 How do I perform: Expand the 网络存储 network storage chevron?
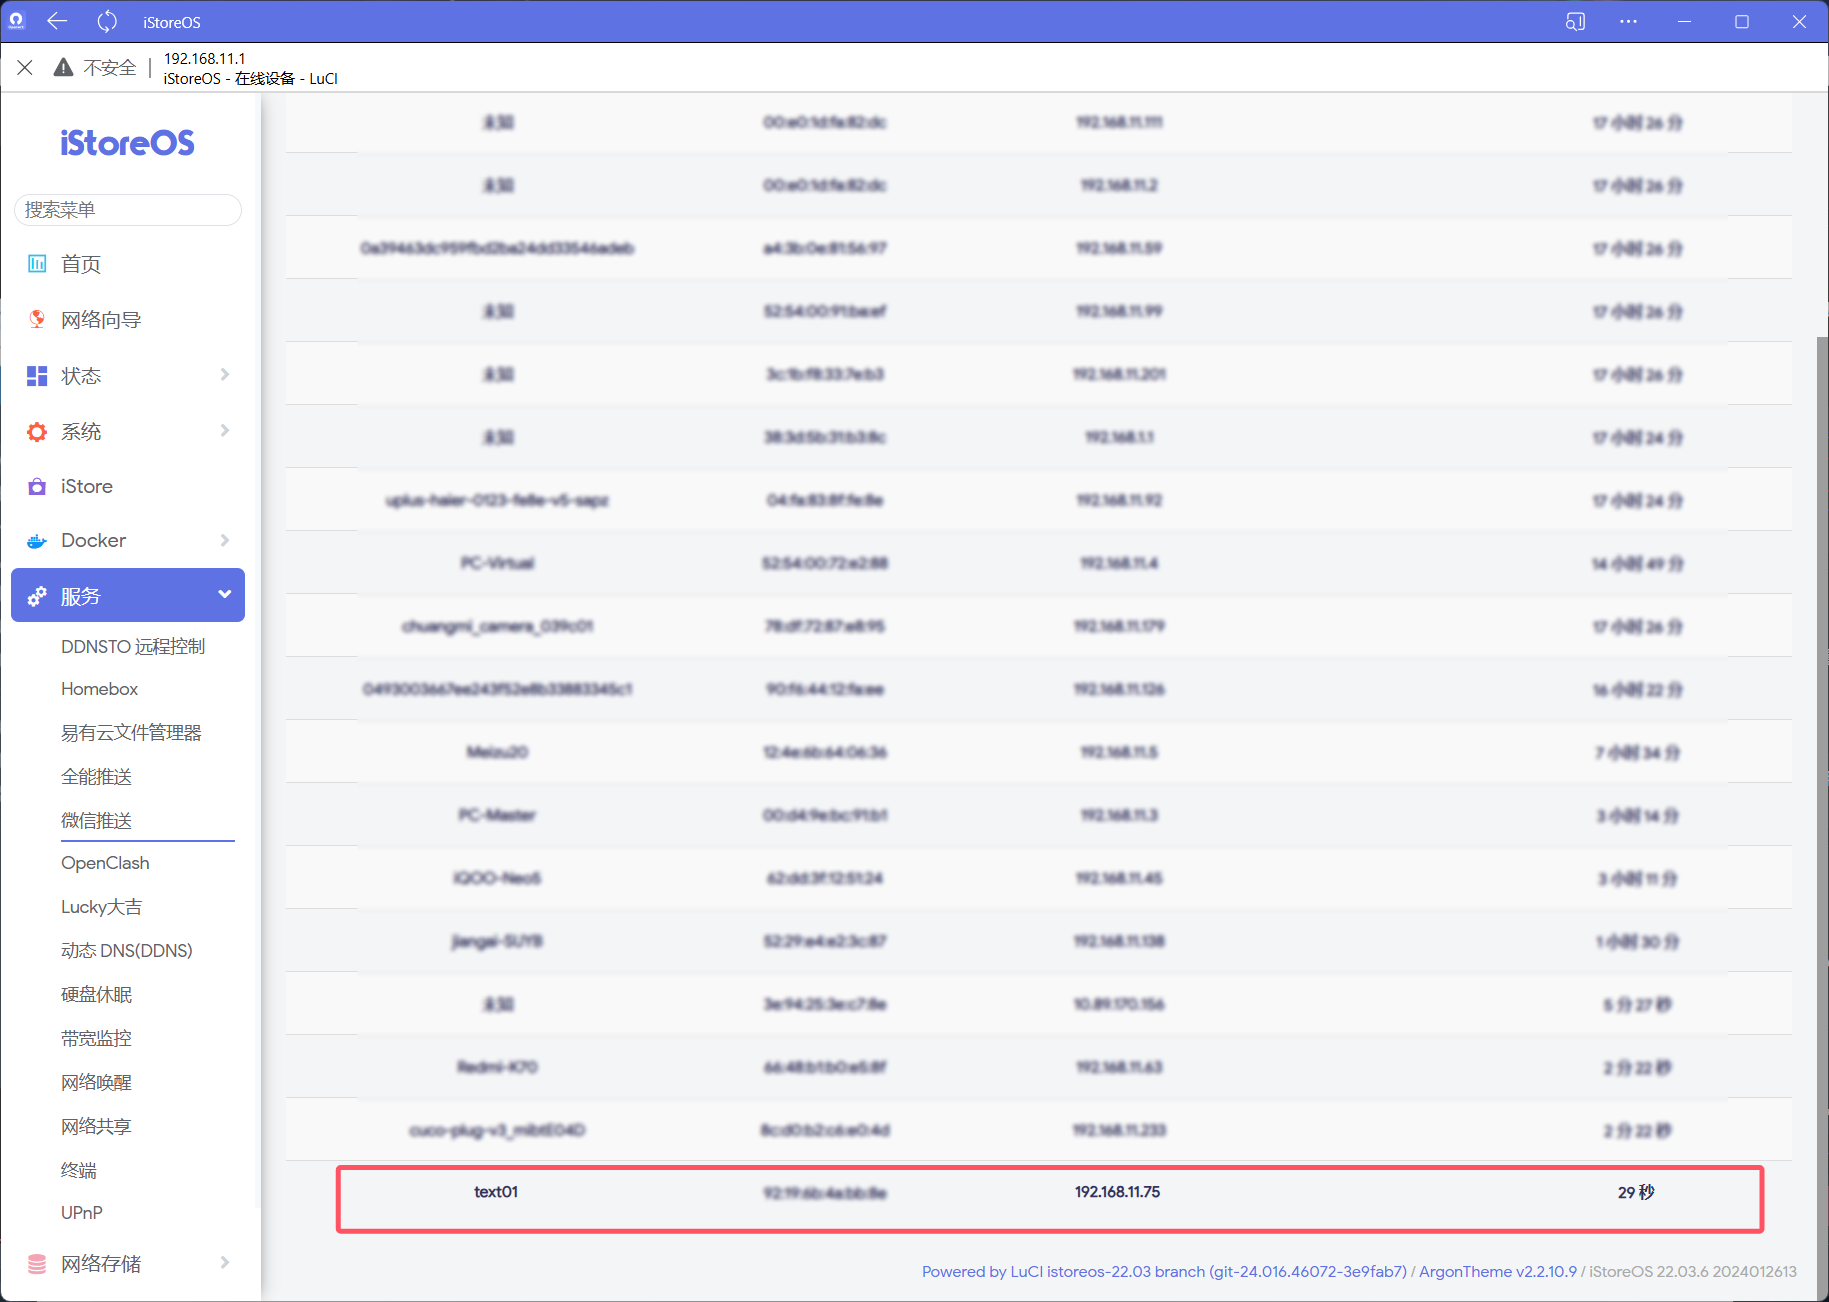224,1263
